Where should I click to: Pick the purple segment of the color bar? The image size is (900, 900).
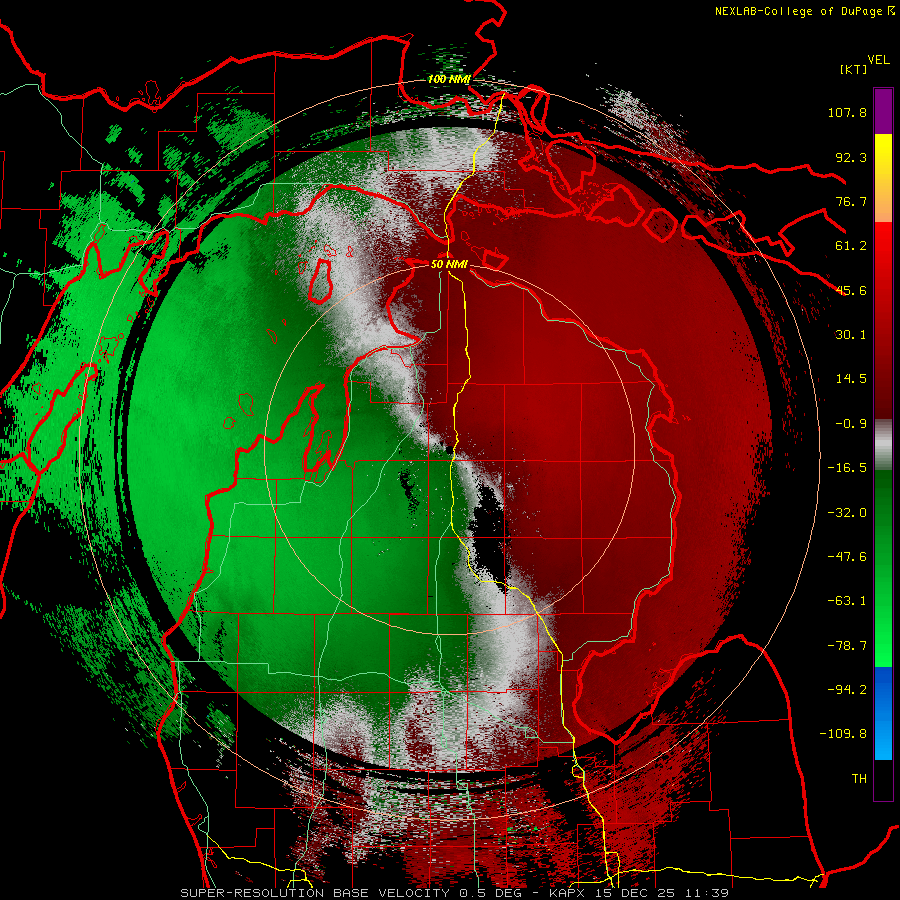pyautogui.click(x=883, y=111)
